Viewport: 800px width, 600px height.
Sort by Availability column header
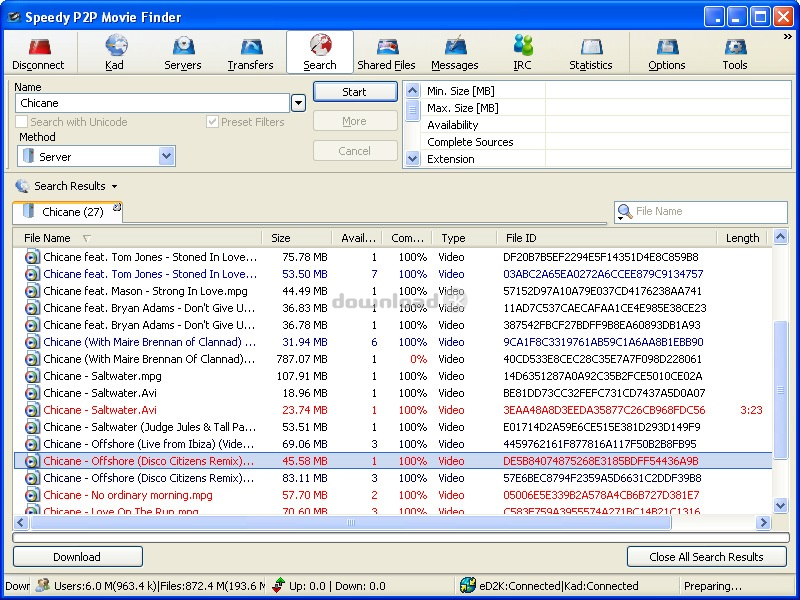pyautogui.click(x=357, y=238)
